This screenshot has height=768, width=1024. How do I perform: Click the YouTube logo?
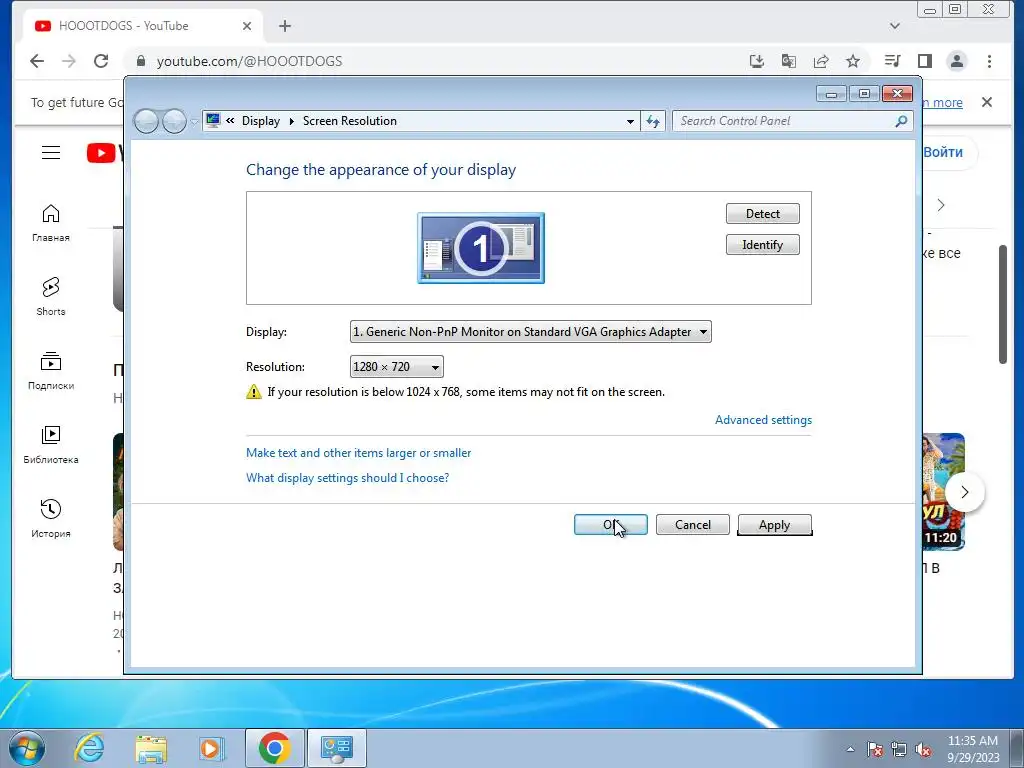coord(104,153)
